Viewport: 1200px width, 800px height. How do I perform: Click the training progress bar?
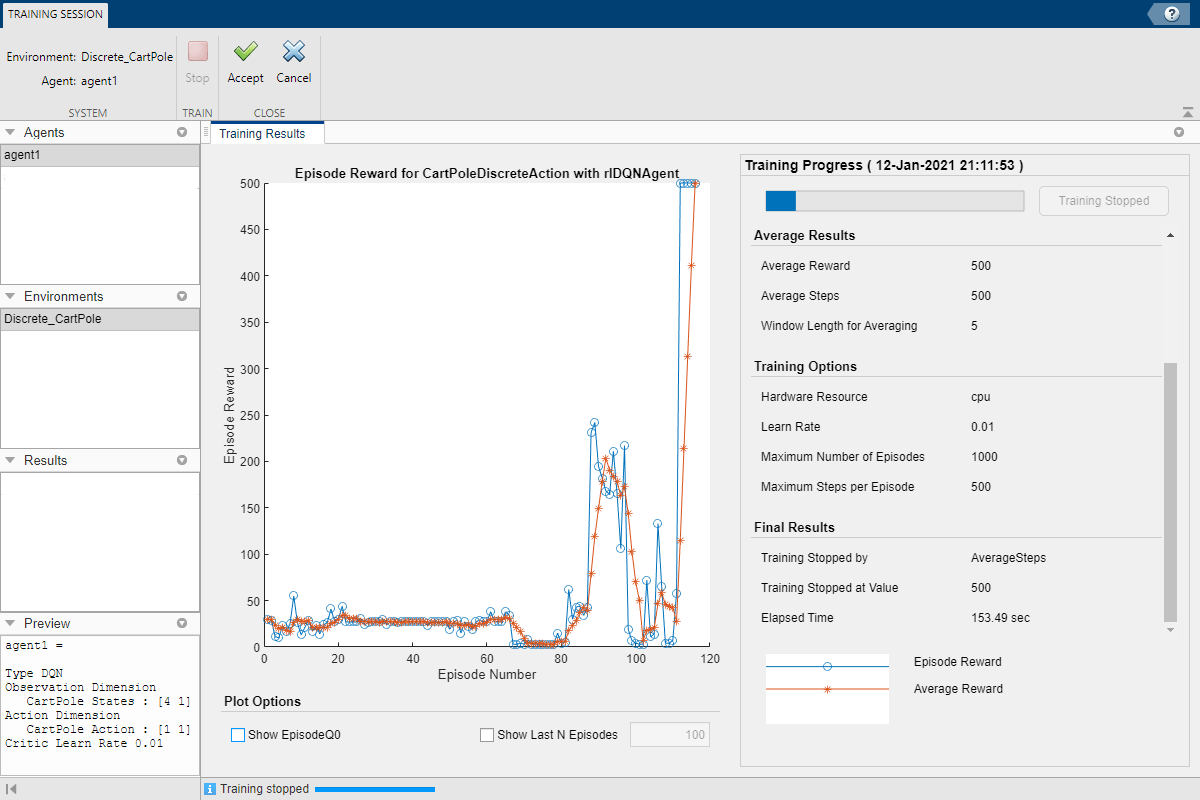point(895,201)
